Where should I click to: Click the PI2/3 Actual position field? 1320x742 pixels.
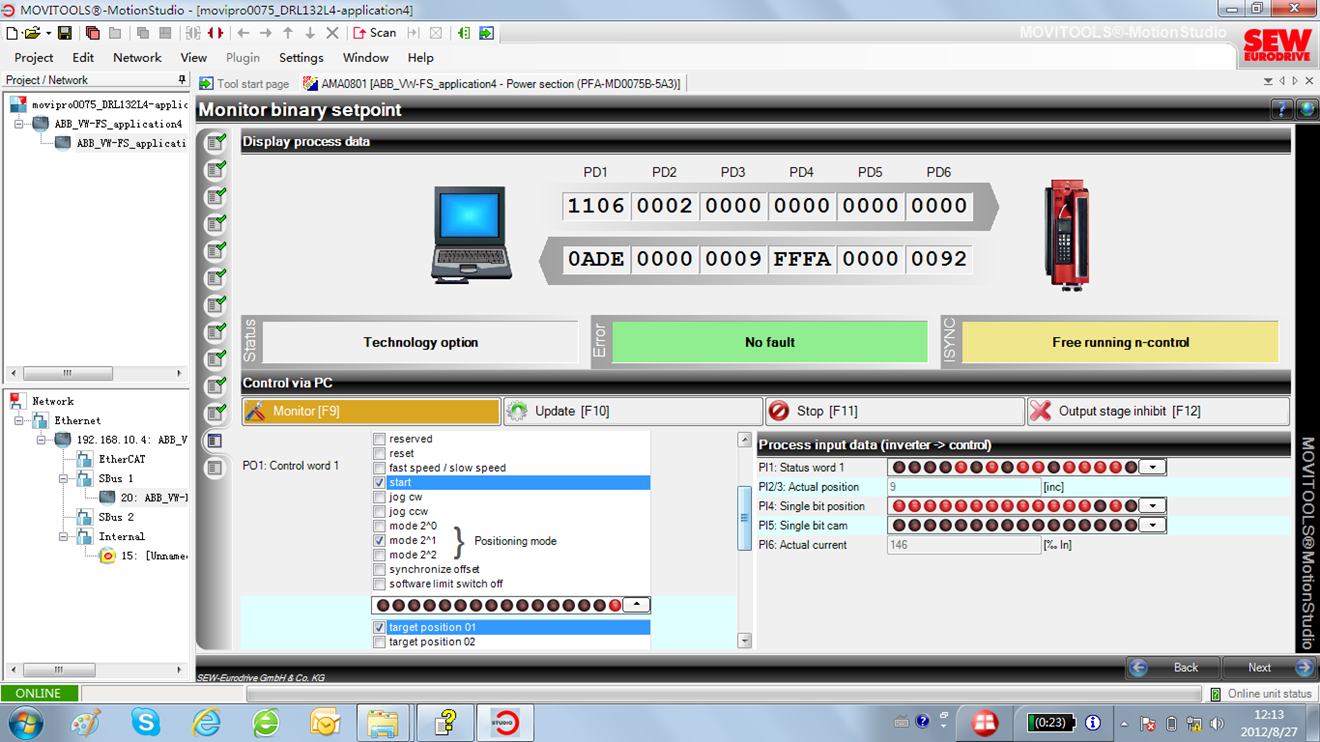pyautogui.click(x=963, y=487)
